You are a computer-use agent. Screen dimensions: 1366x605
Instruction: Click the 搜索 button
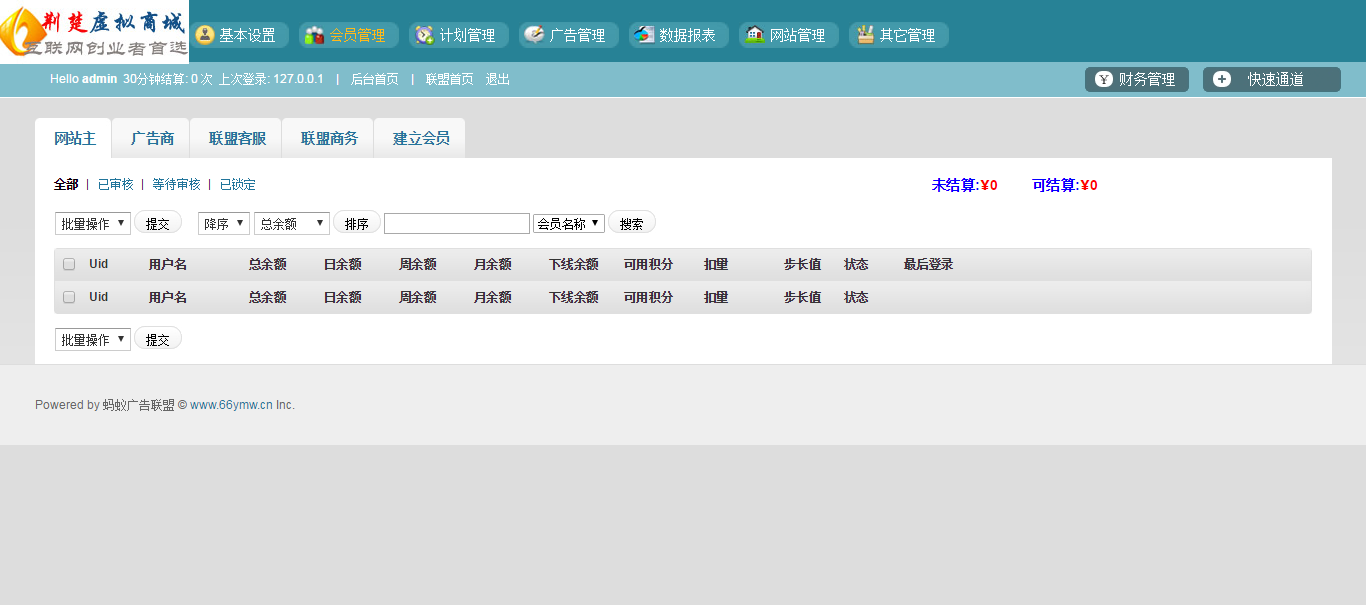point(632,223)
